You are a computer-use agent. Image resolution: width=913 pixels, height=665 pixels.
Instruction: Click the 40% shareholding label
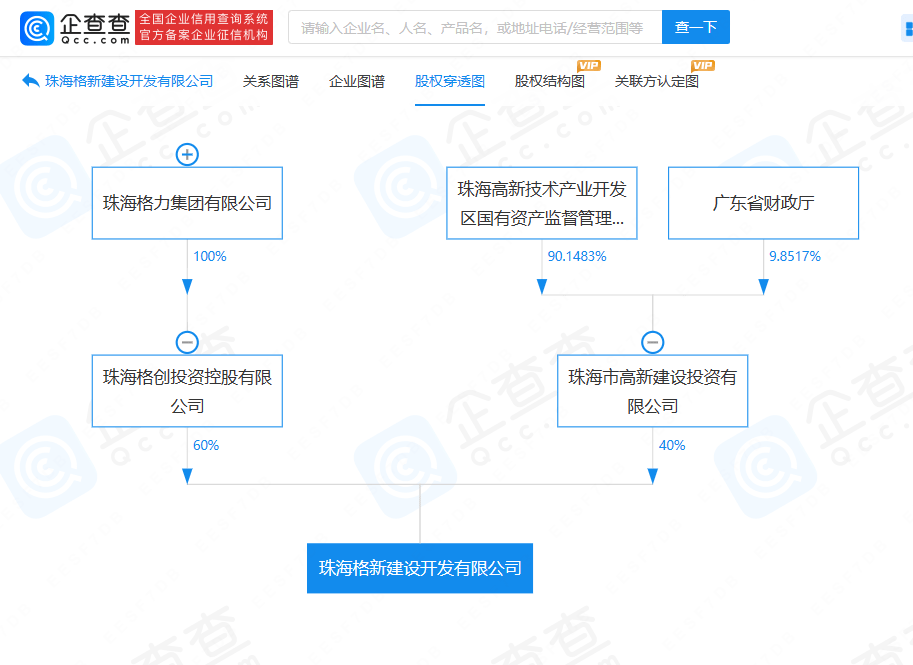point(672,445)
